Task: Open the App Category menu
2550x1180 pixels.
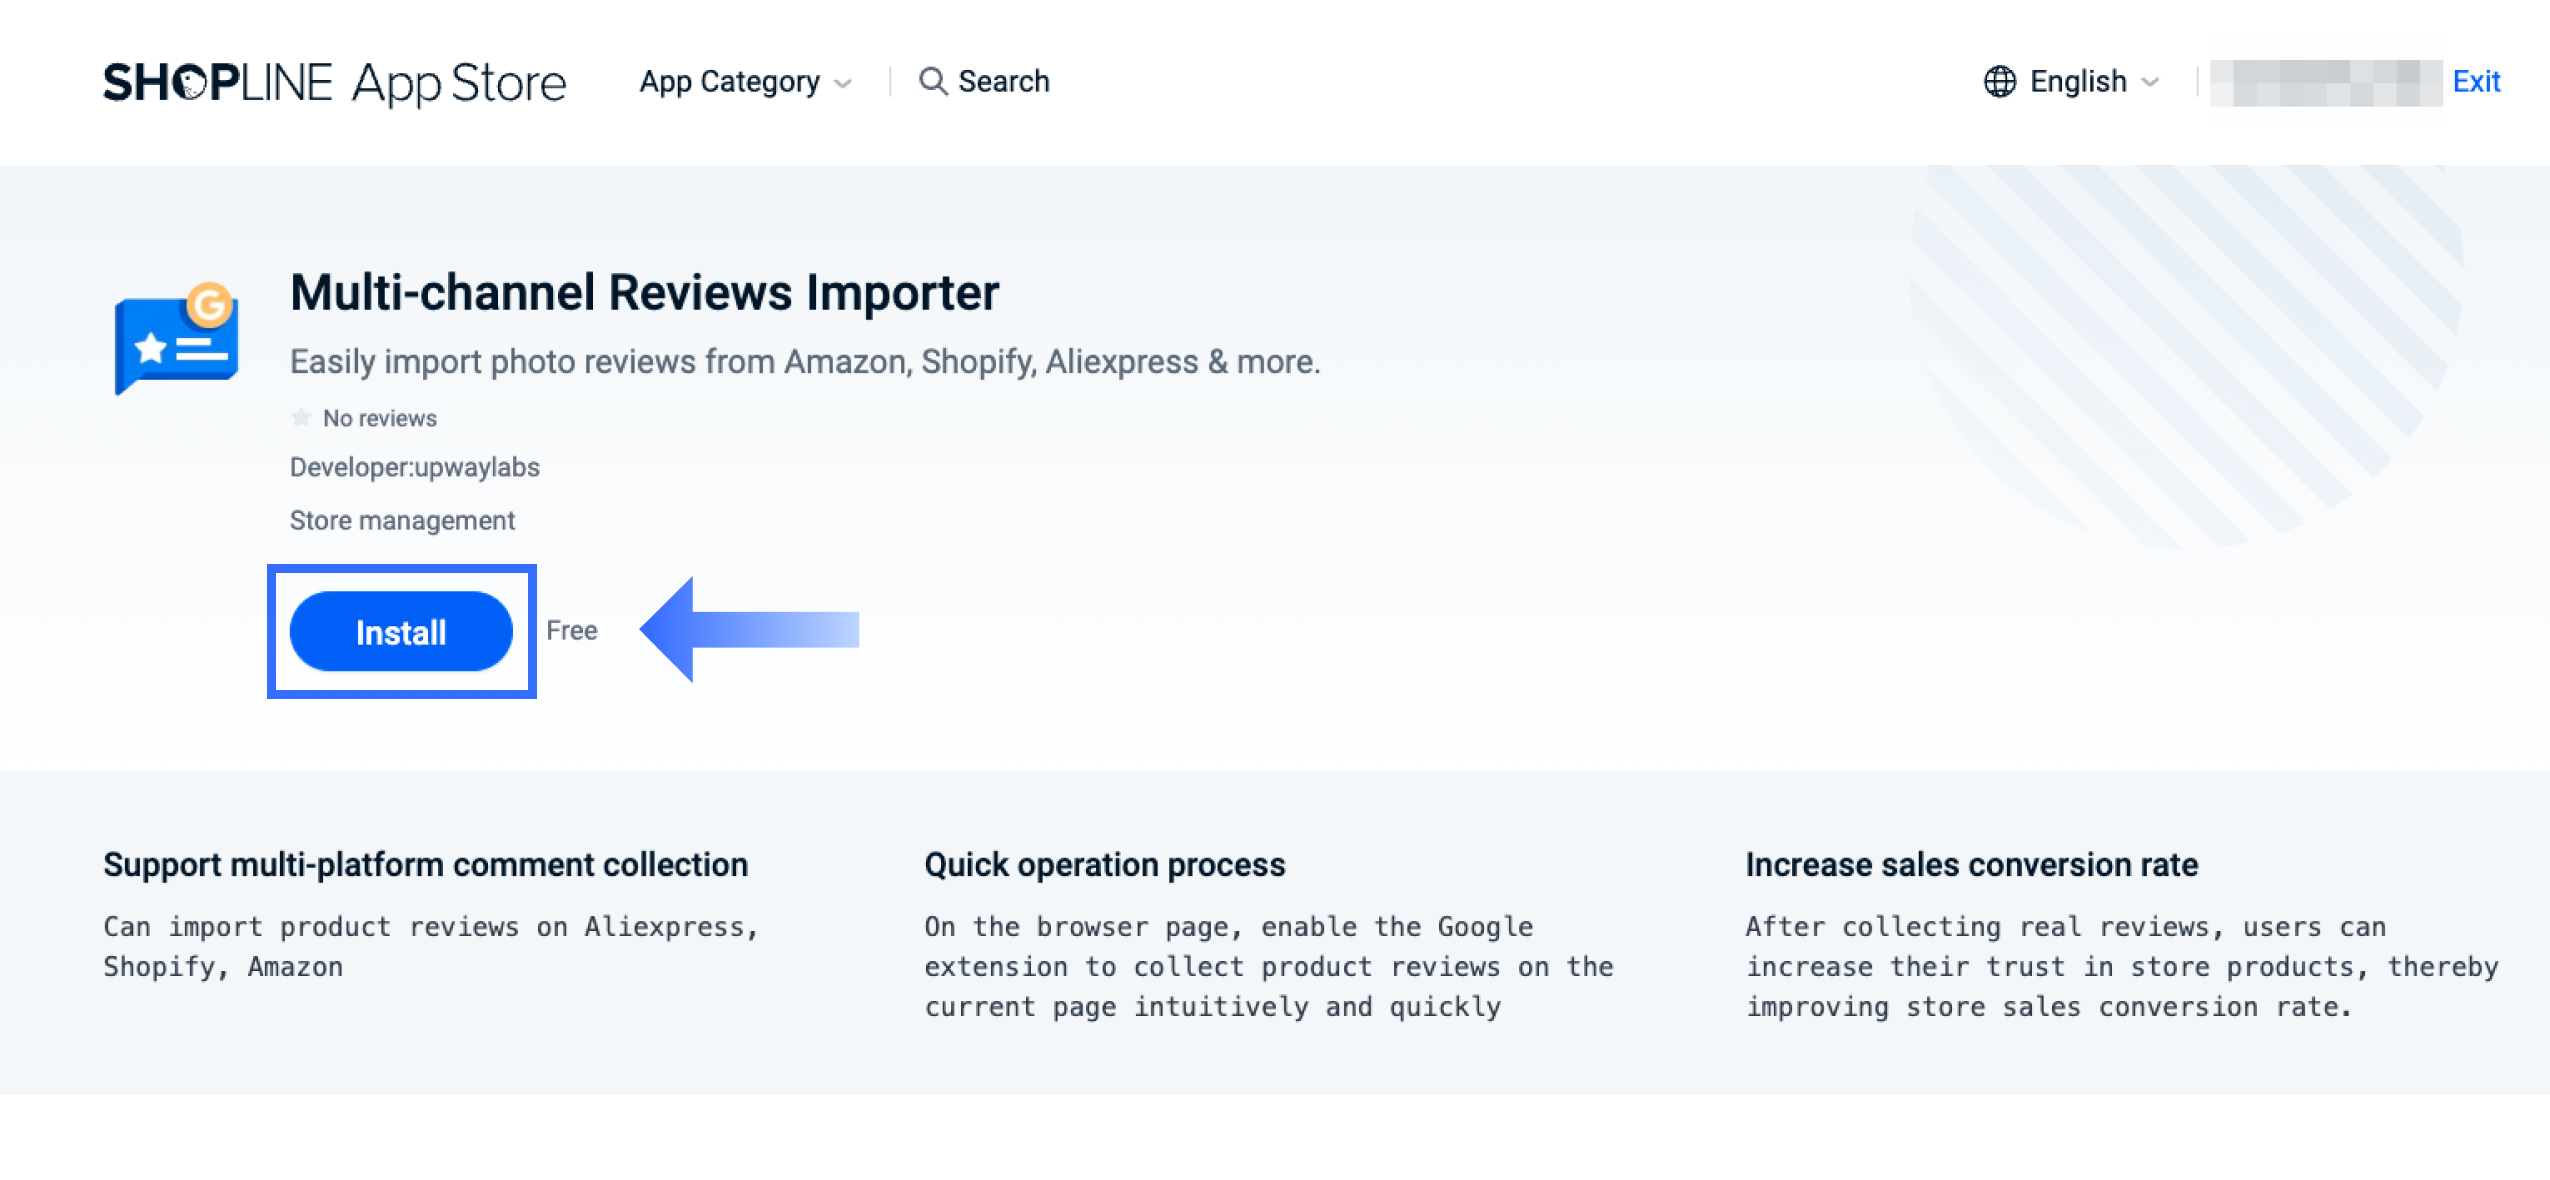Action: pyautogui.click(x=729, y=81)
